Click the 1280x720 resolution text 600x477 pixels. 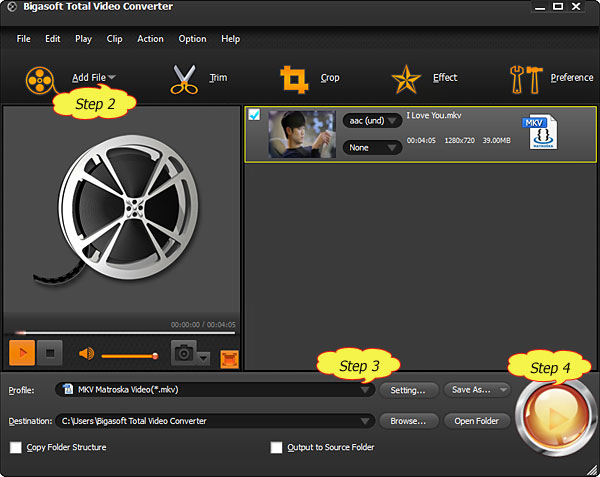[x=460, y=140]
